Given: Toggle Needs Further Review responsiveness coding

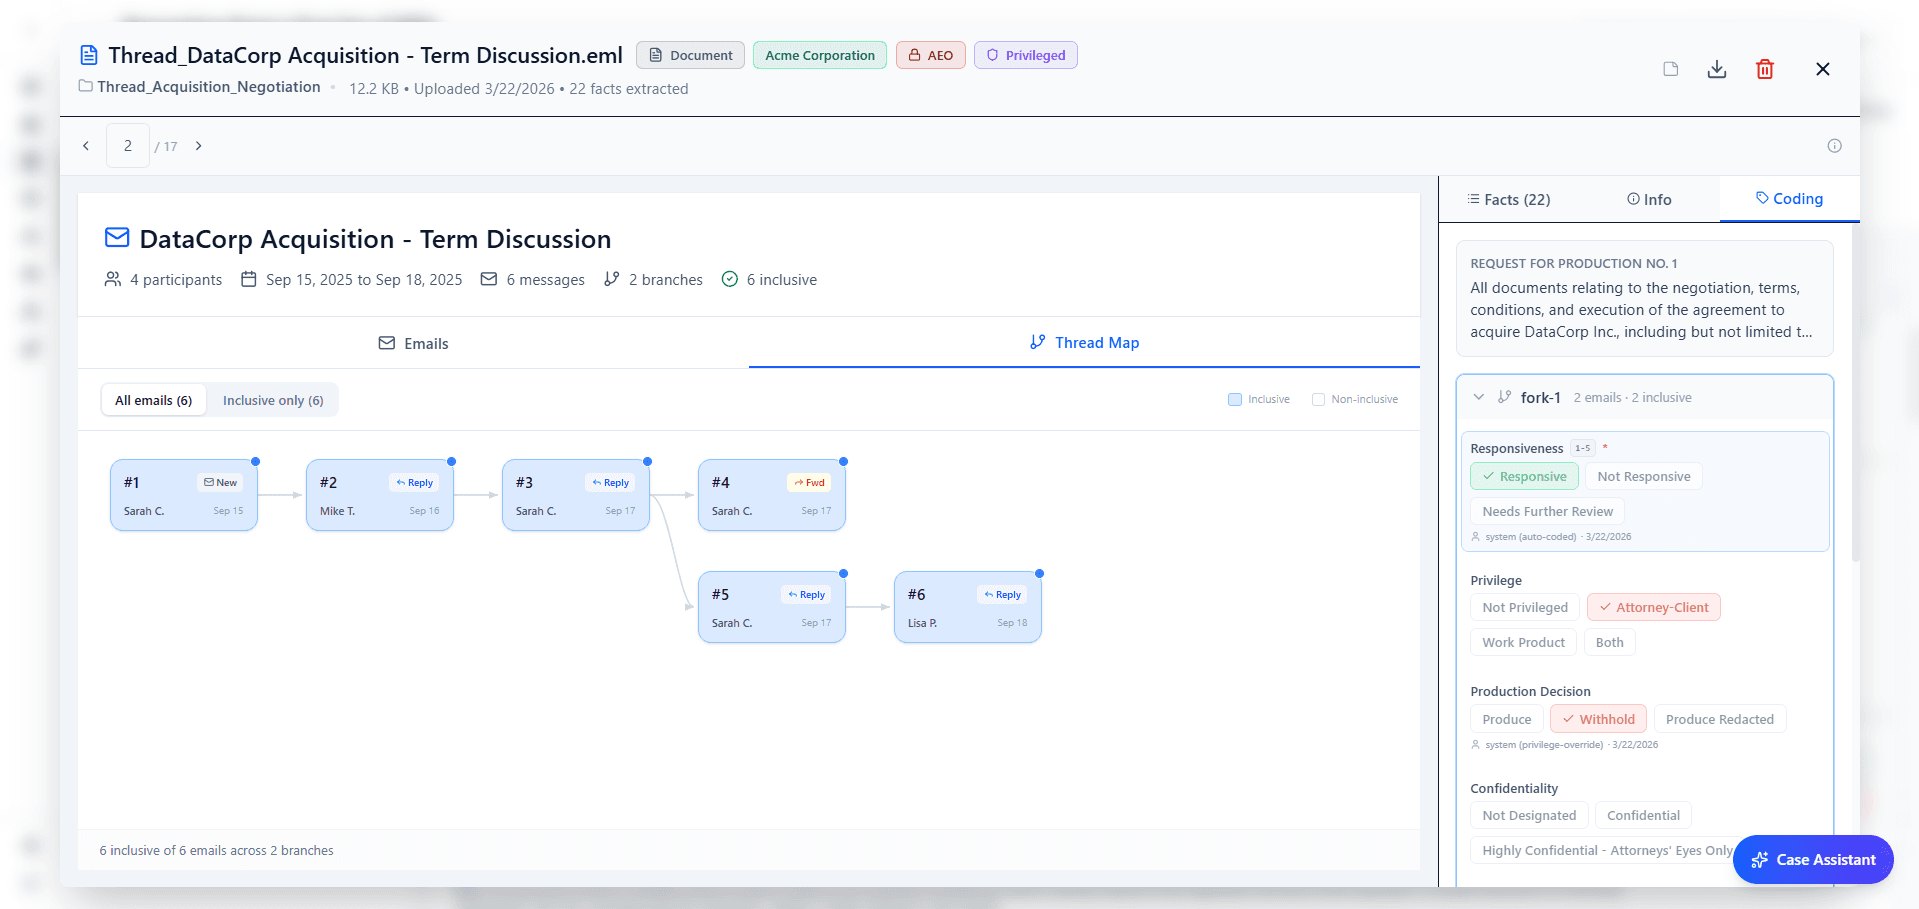Looking at the screenshot, I should (1546, 511).
